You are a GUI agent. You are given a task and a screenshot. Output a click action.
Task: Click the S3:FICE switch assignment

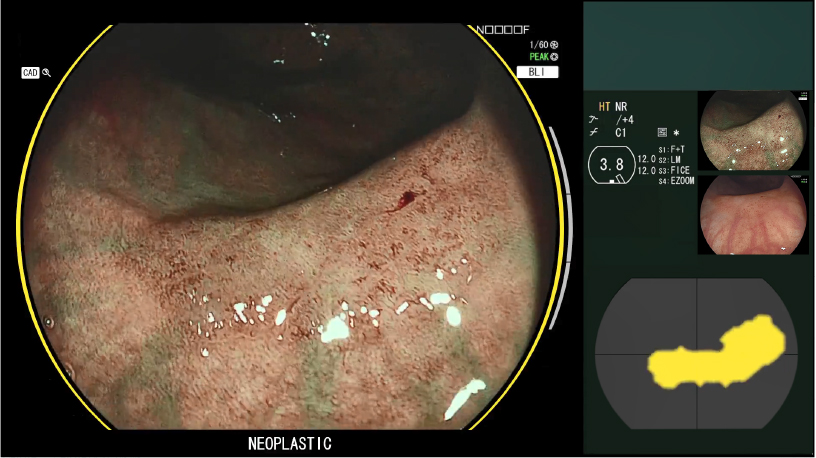coord(674,171)
